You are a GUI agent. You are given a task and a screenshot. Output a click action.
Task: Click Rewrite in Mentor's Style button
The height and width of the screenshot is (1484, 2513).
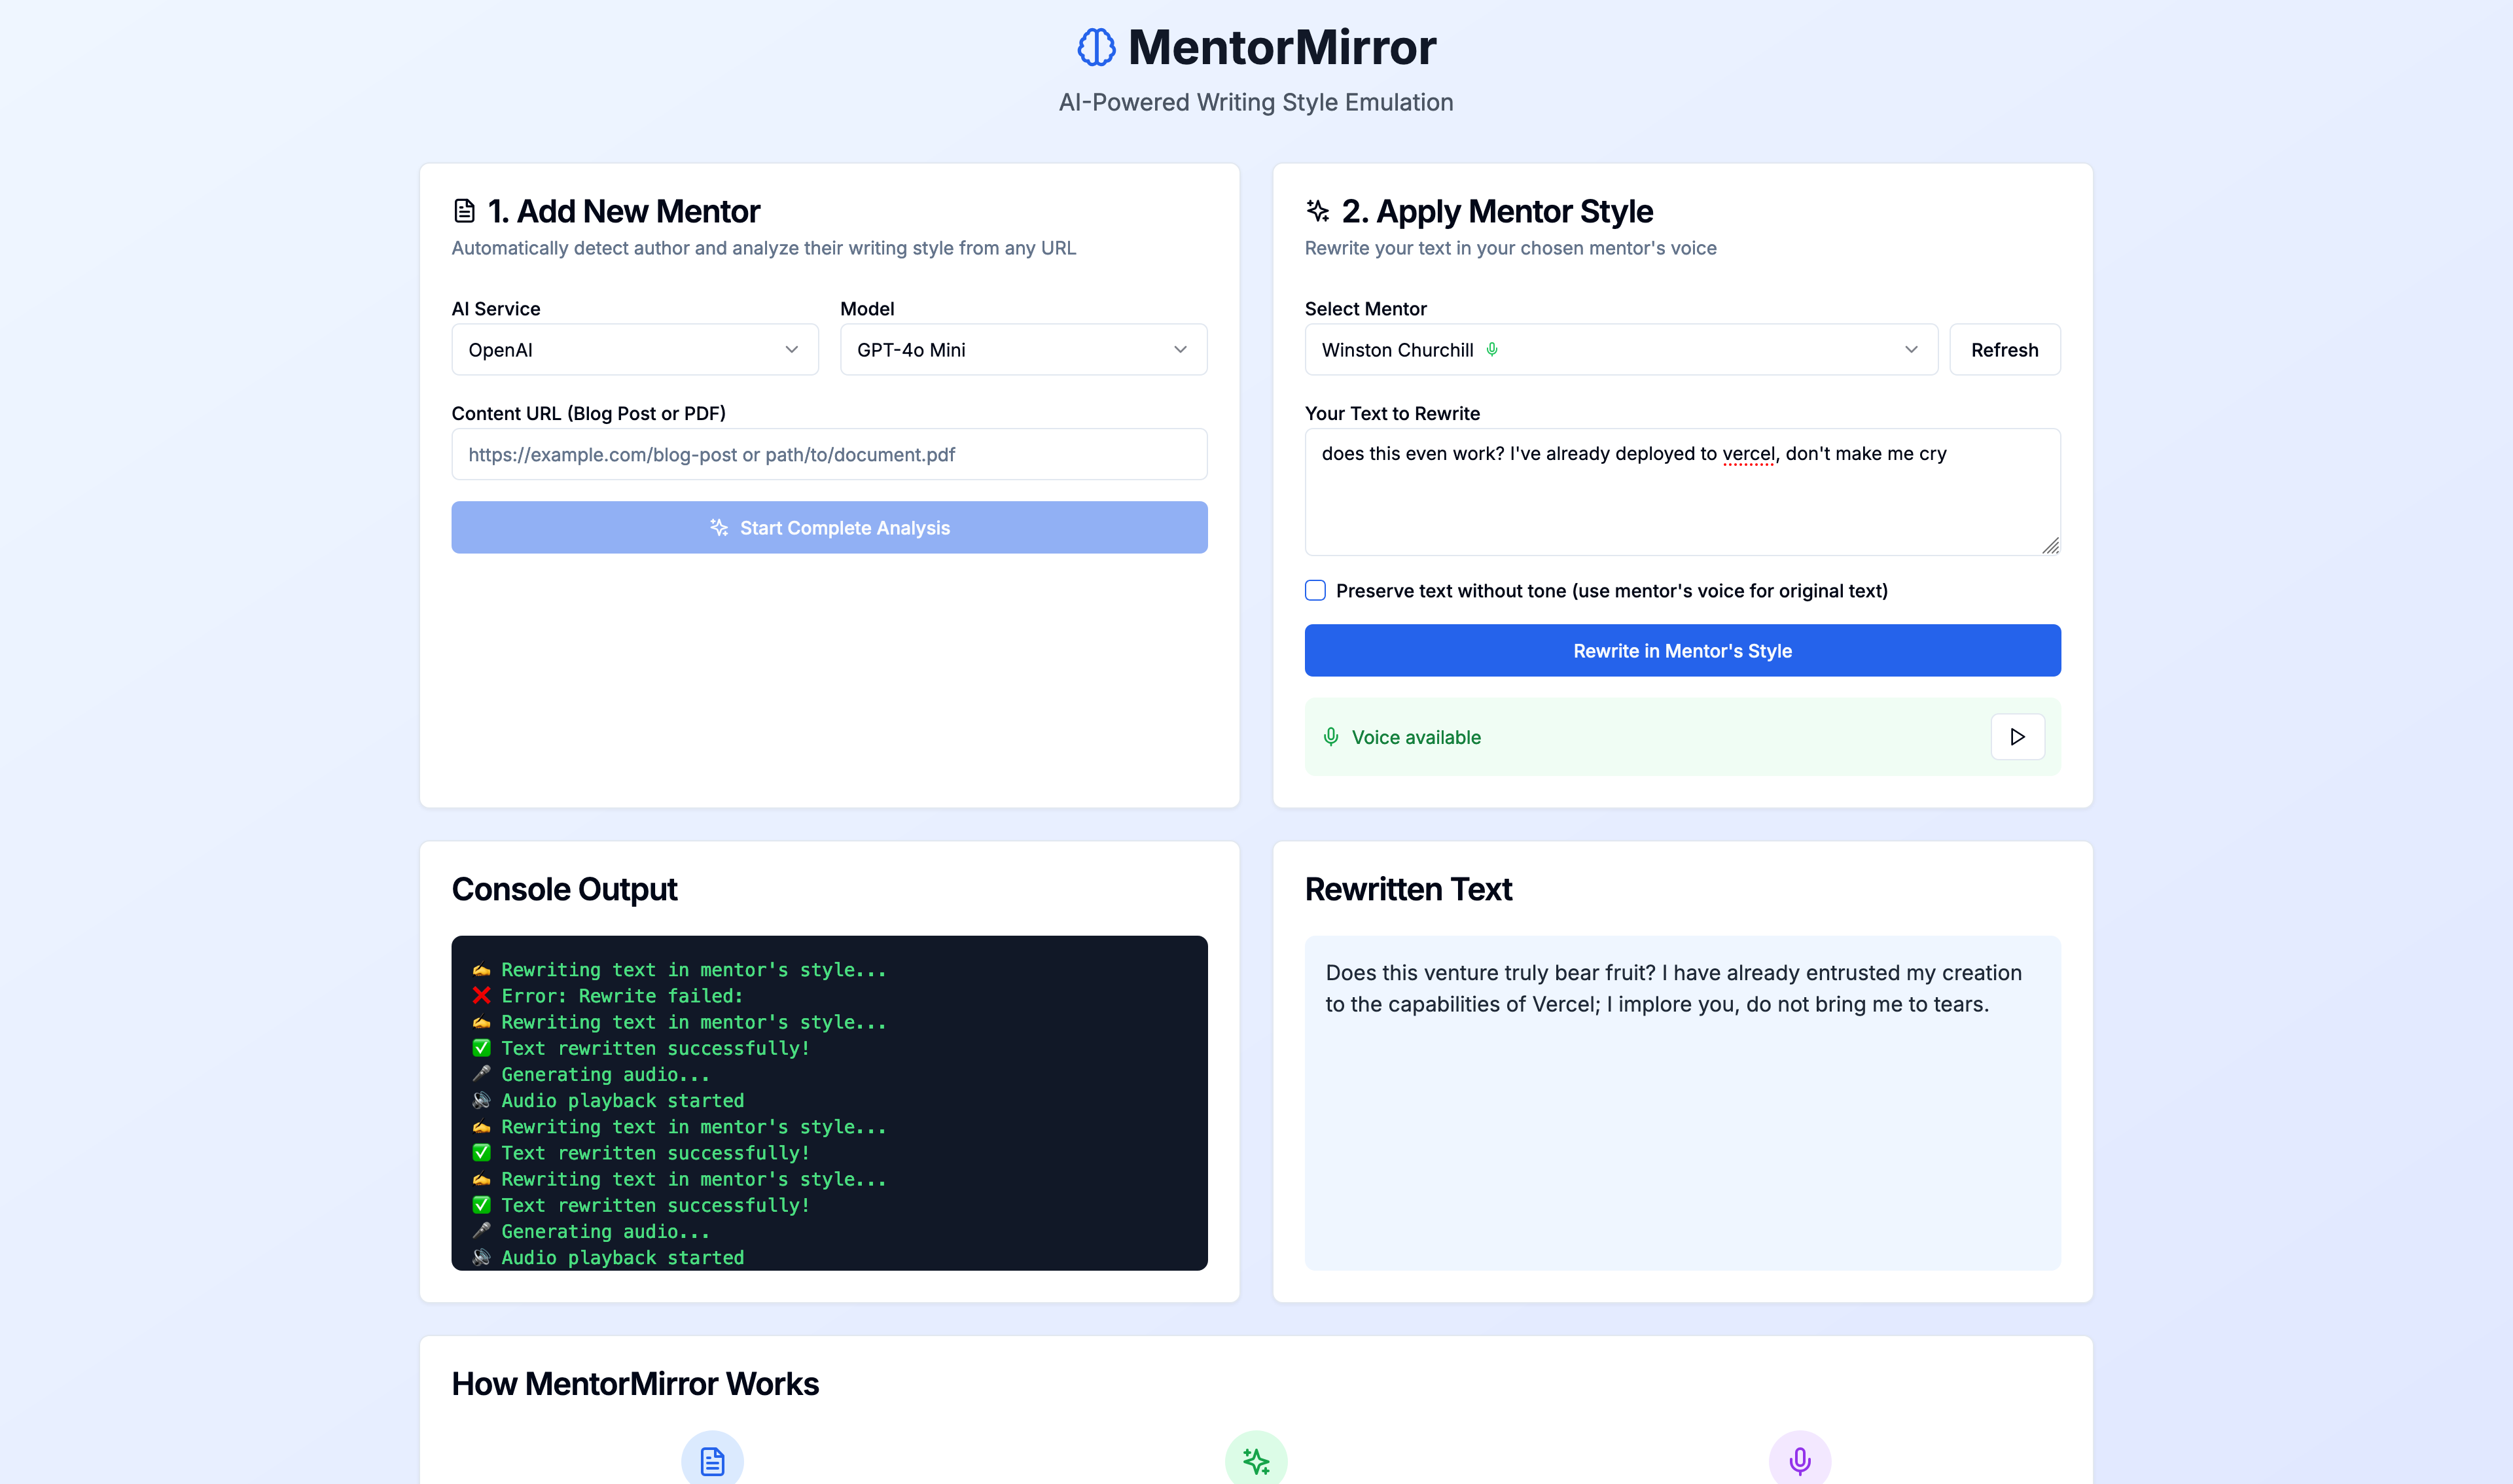1682,651
